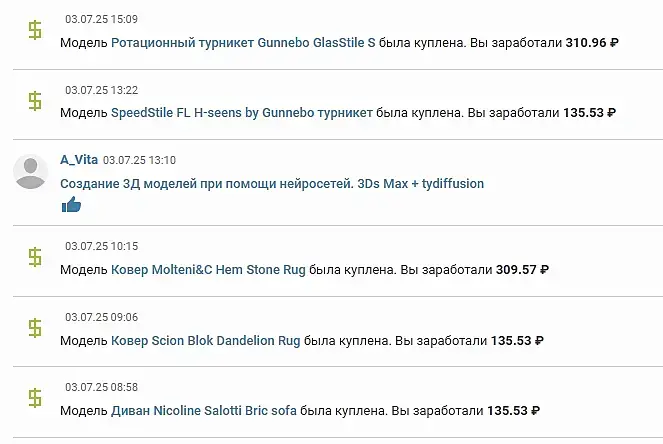This screenshot has height=444, width=663.
Task: Click the thumbs-up like icon
Action: (x=70, y=204)
